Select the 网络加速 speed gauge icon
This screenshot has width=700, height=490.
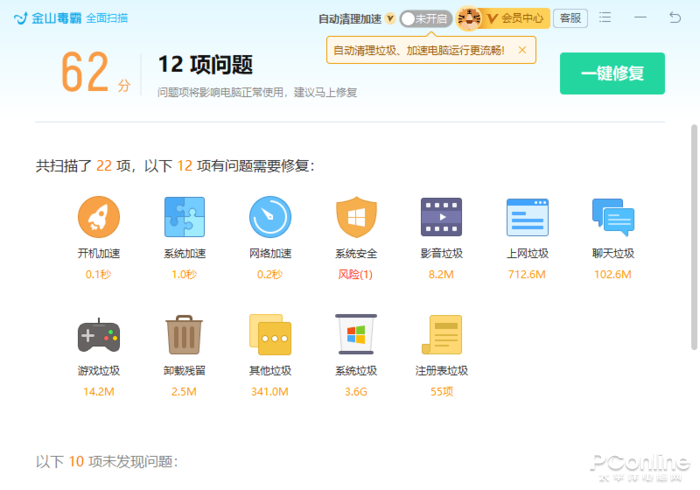point(270,217)
